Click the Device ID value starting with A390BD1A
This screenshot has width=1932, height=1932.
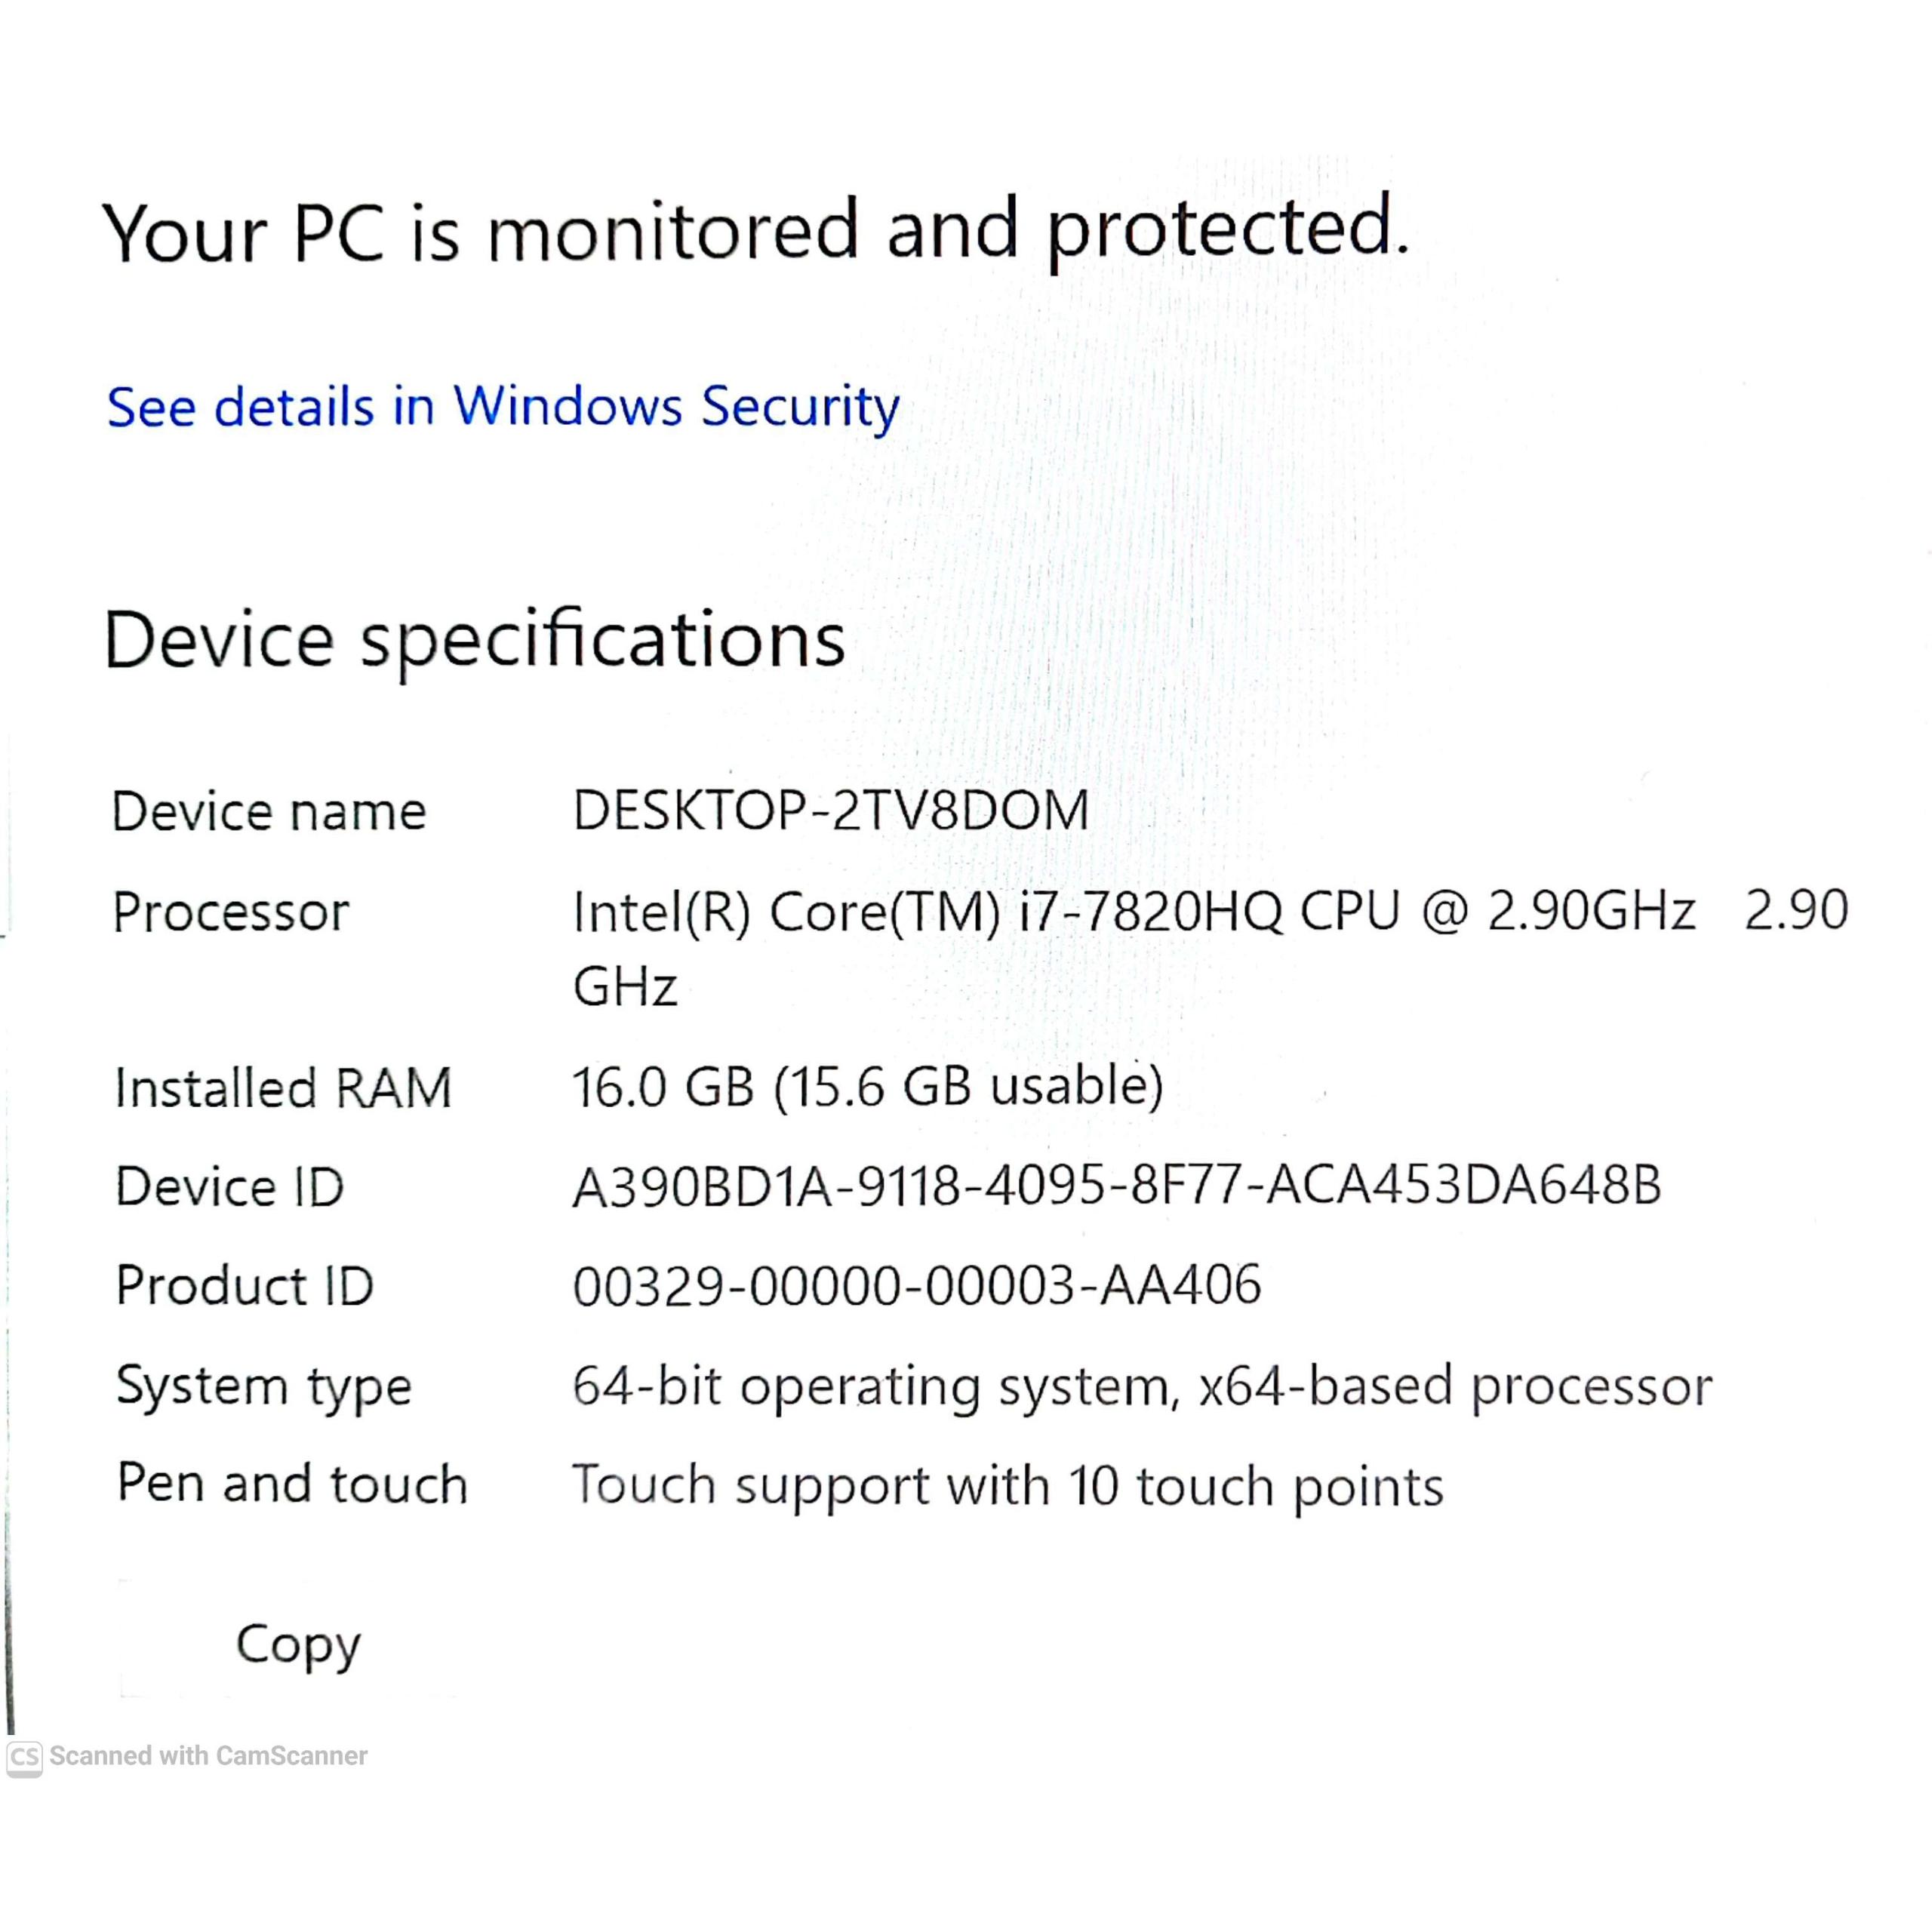pos(1116,1186)
